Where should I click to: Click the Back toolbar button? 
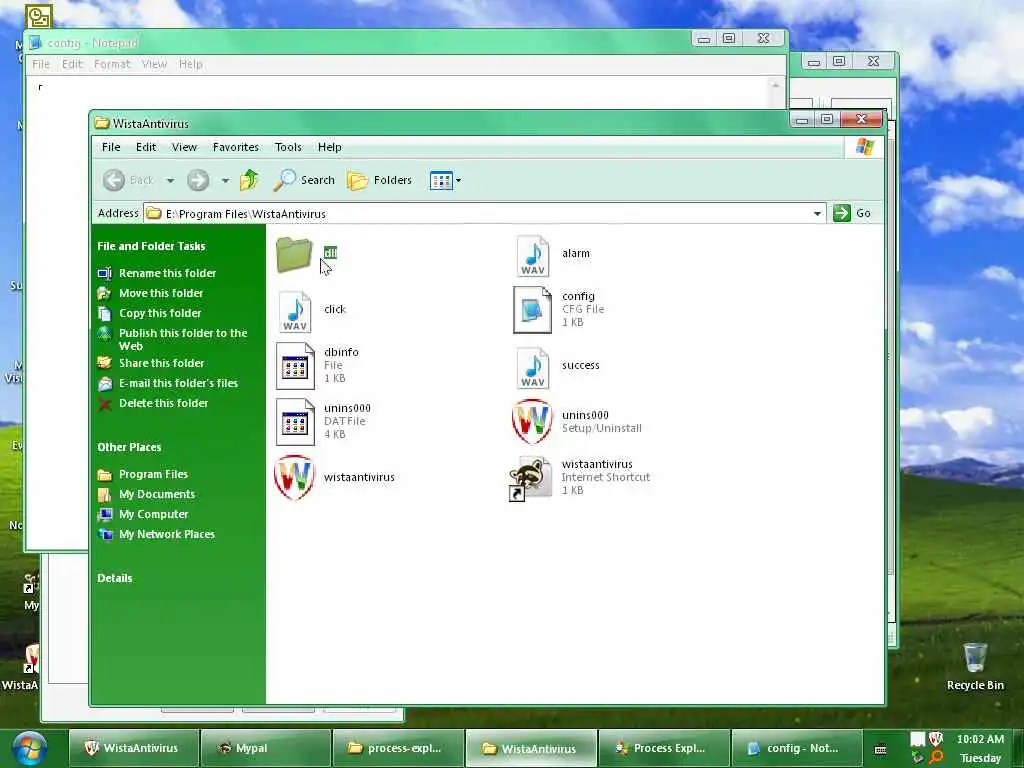point(128,180)
